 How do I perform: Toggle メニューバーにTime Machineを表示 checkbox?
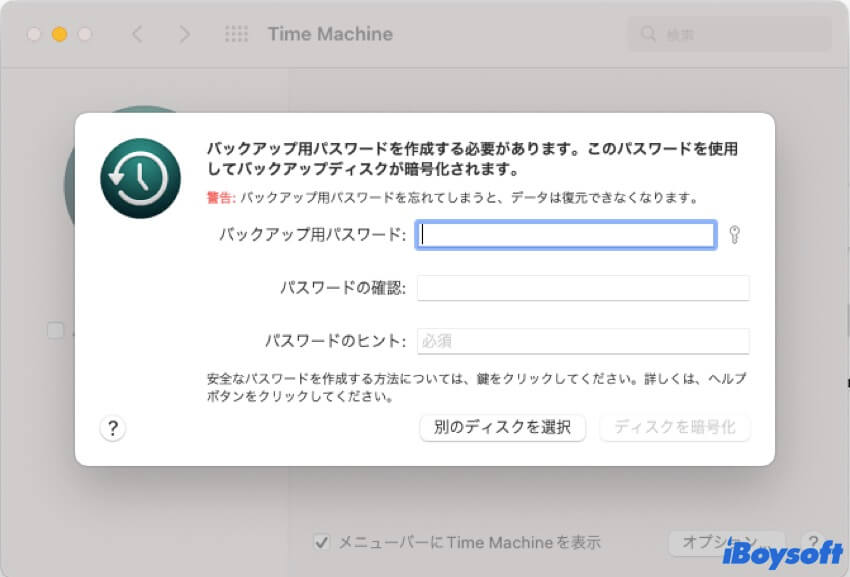(x=321, y=542)
